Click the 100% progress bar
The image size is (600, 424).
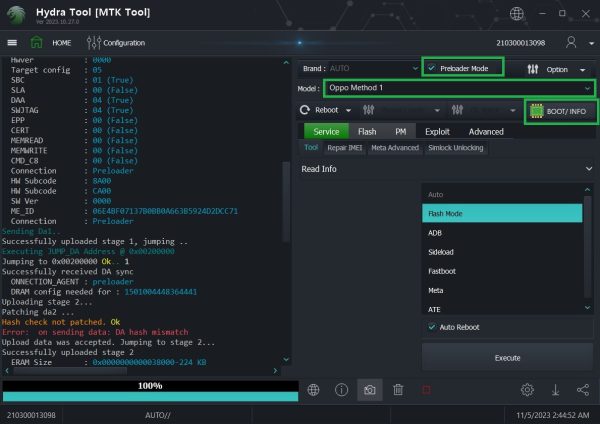point(150,390)
